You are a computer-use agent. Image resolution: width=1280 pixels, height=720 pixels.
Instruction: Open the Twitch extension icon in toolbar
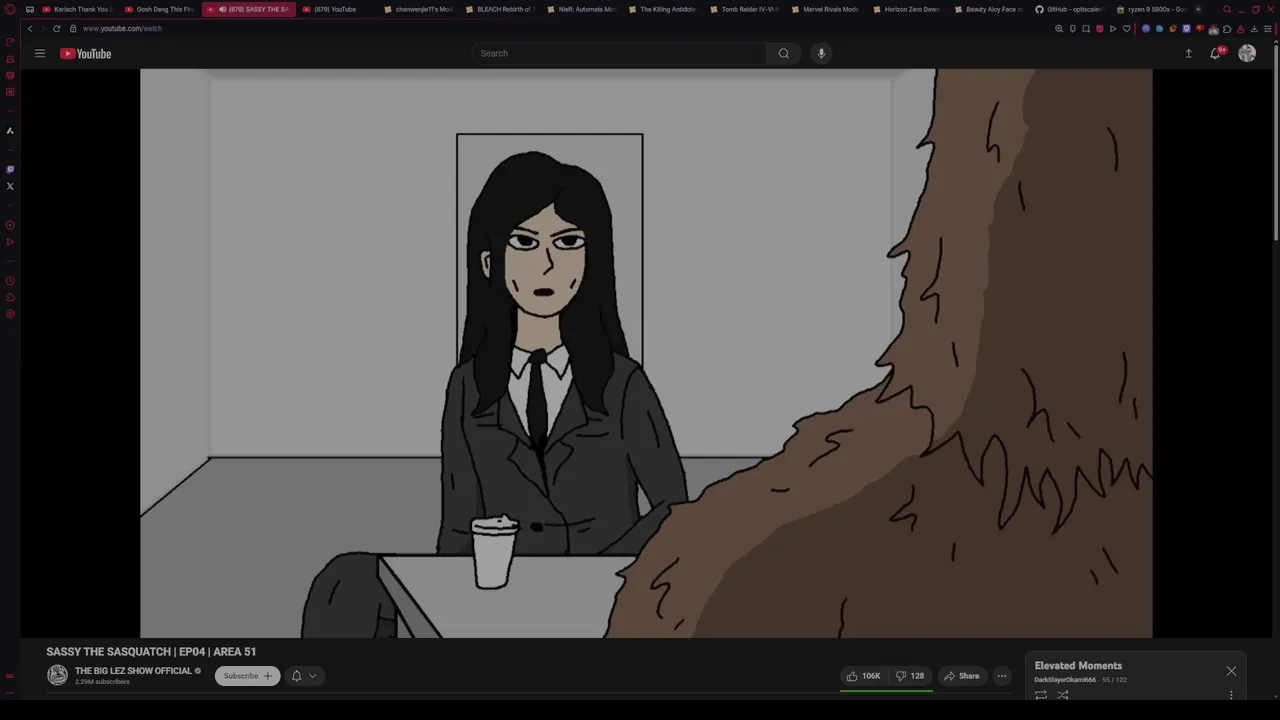tap(1186, 29)
